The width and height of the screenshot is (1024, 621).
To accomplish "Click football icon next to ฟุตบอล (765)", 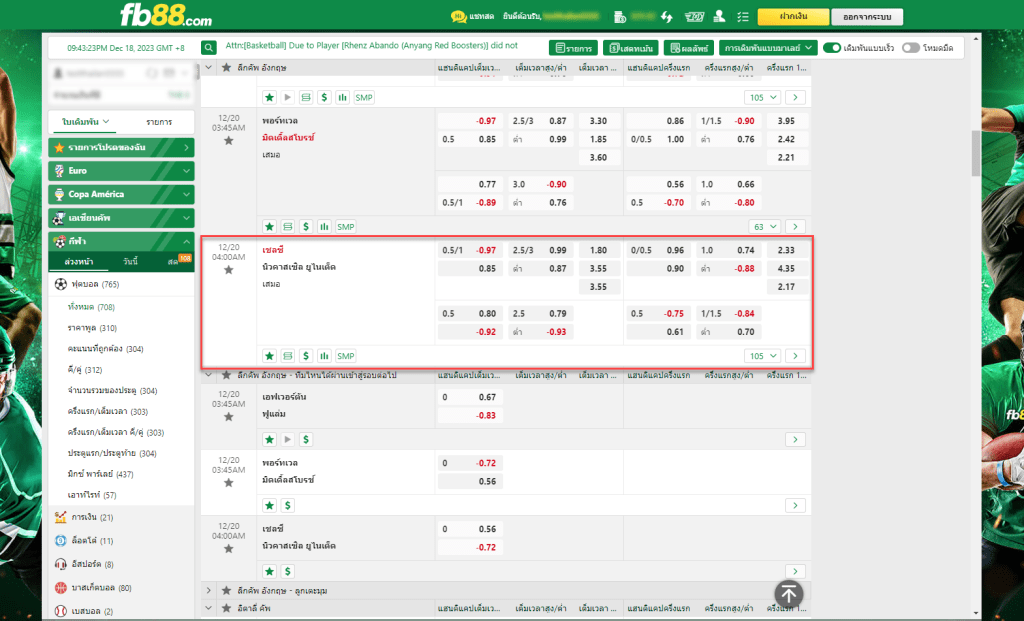I will [x=61, y=284].
